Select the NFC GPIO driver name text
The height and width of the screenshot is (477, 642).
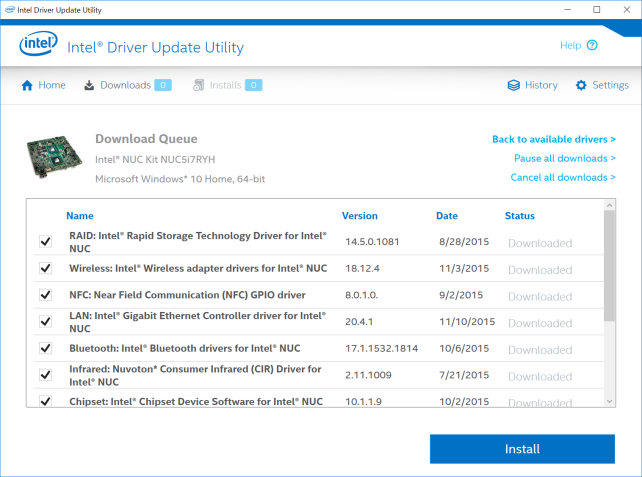tap(187, 295)
